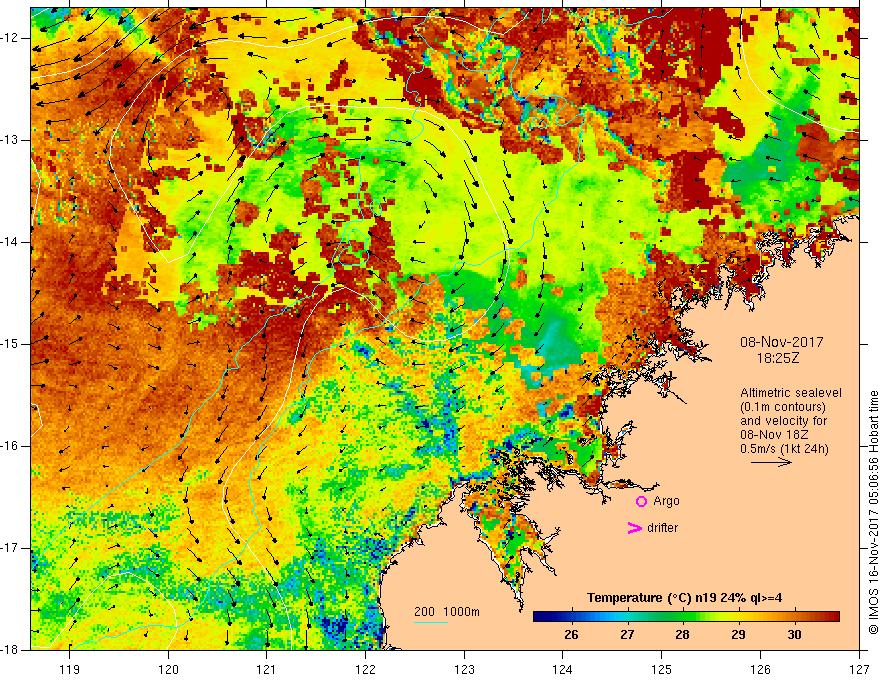Click colorbar tick label '26'
Image resolution: width=880 pixels, height=680 pixels.
pos(571,635)
